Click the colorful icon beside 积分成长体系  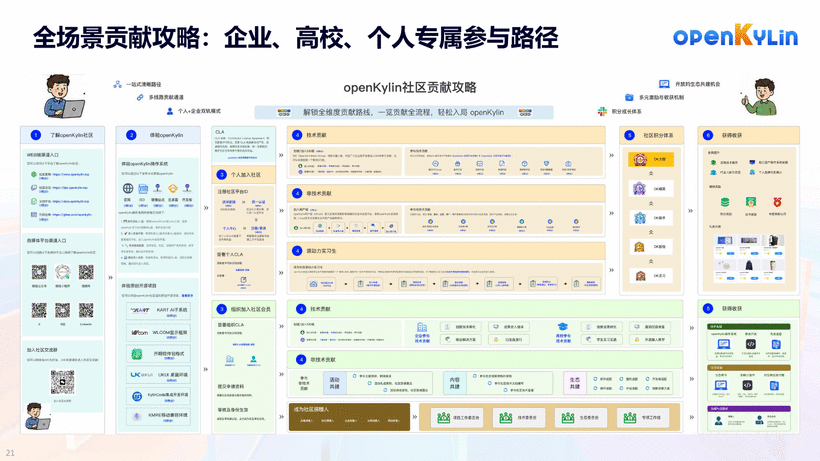[602, 111]
